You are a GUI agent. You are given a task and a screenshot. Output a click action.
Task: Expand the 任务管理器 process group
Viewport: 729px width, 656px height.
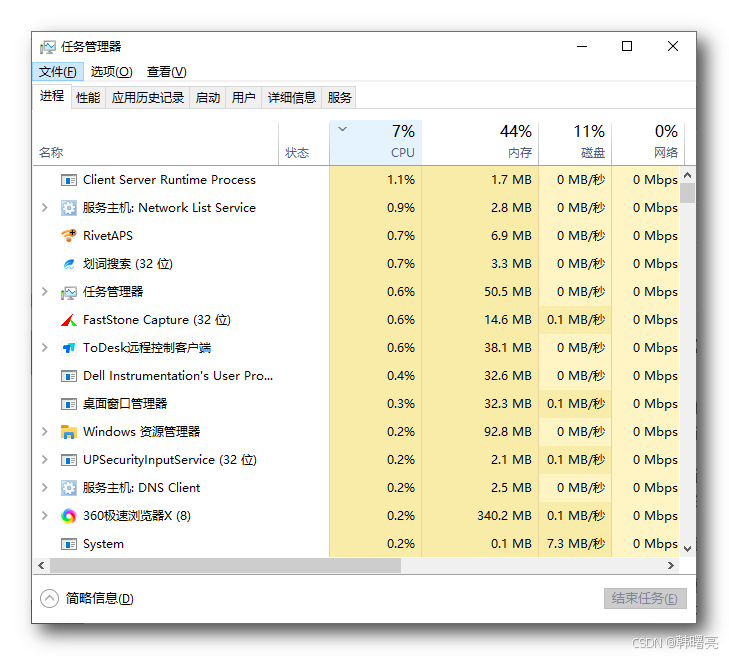pyautogui.click(x=45, y=292)
